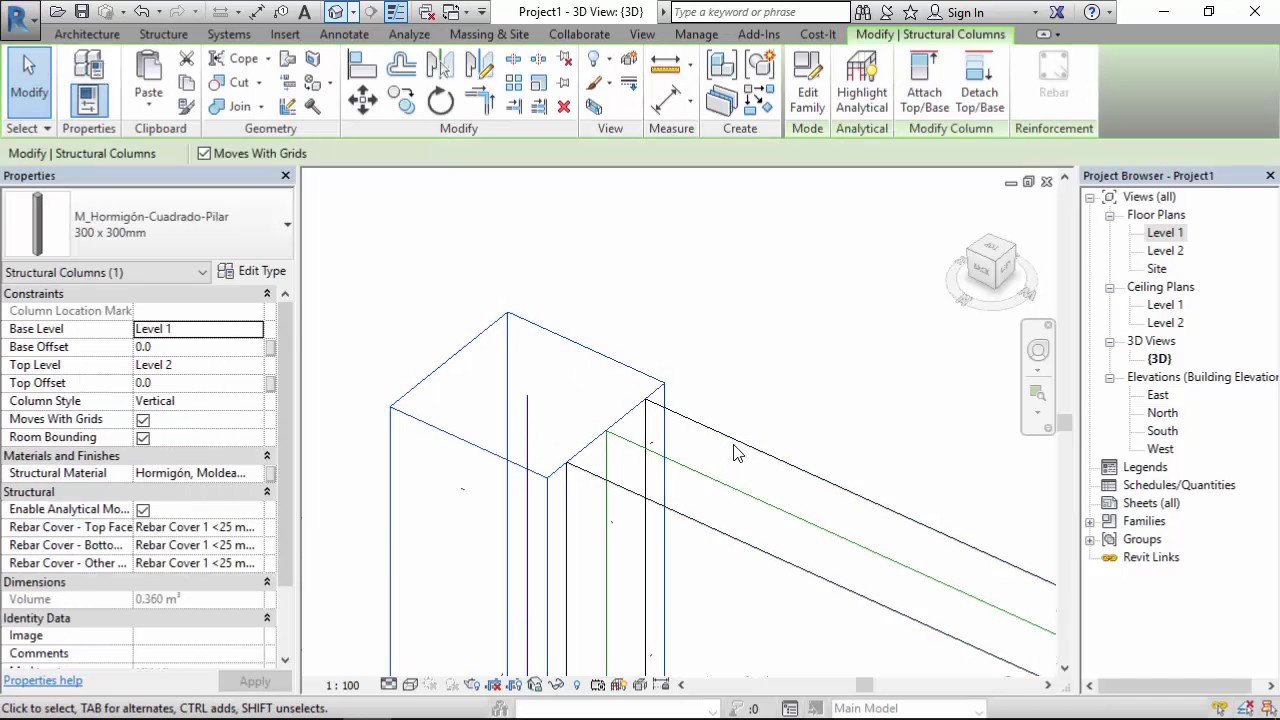Click the Default 3D View house icon
1280x720 pixels.
(x=335, y=12)
